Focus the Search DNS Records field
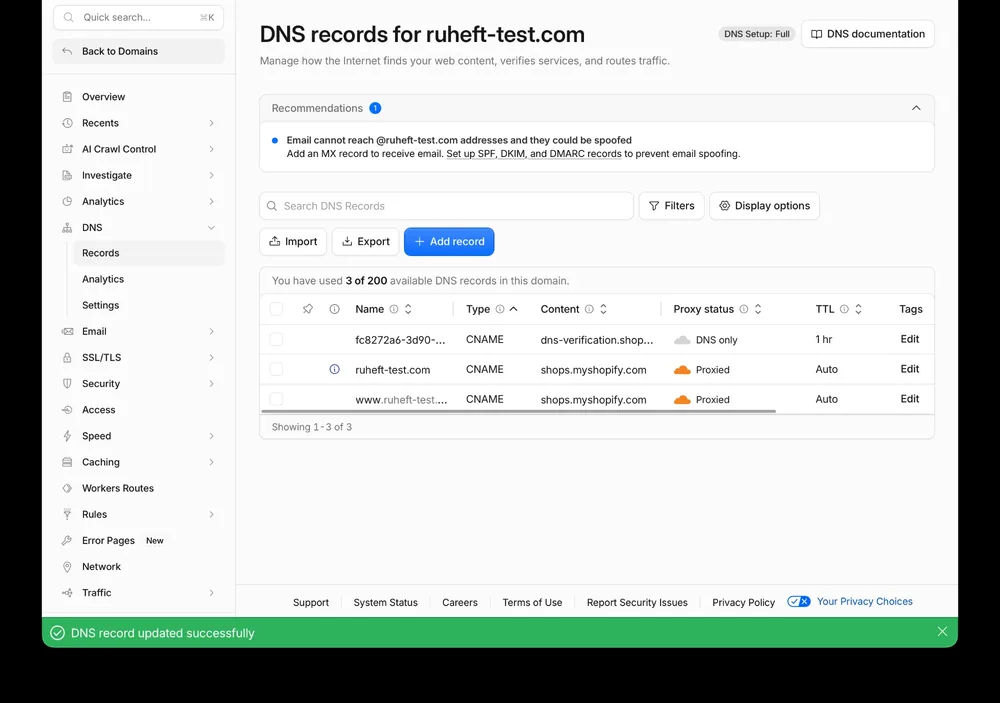This screenshot has height=703, width=1000. 446,206
